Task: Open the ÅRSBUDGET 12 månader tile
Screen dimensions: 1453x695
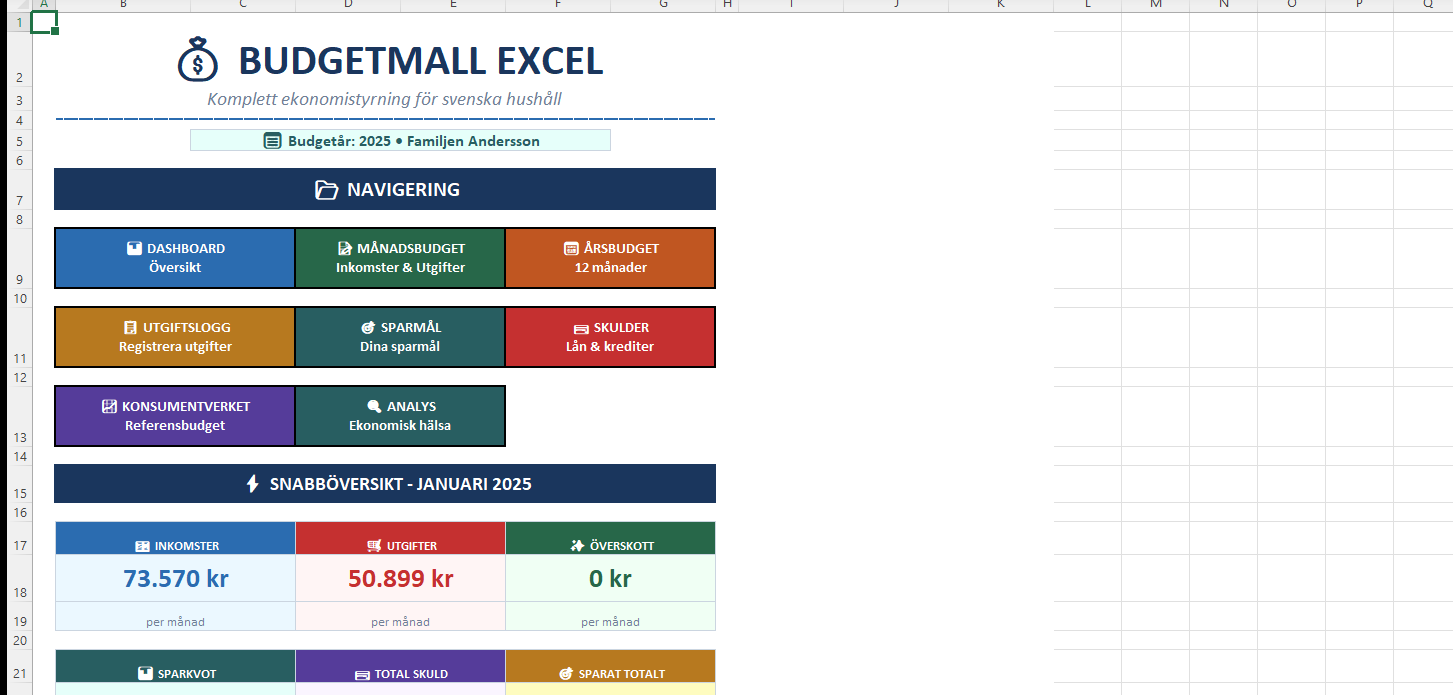Action: click(610, 258)
